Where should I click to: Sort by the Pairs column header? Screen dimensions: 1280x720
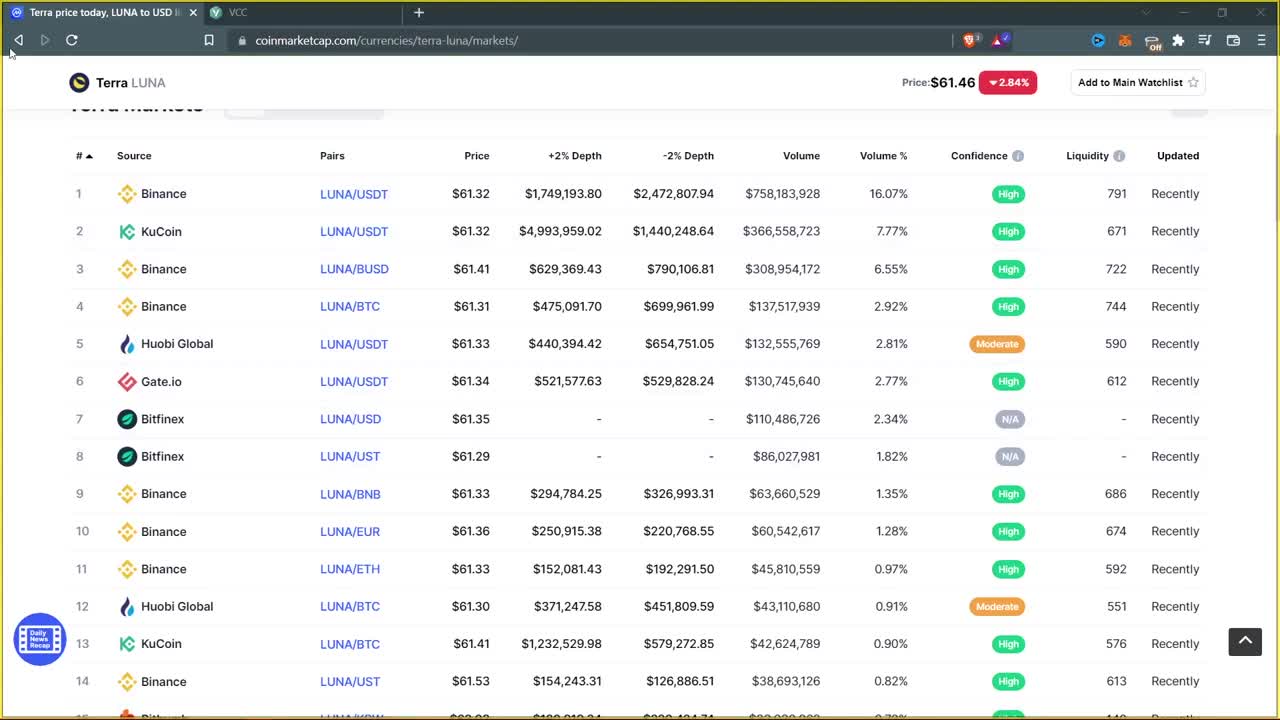tap(332, 156)
